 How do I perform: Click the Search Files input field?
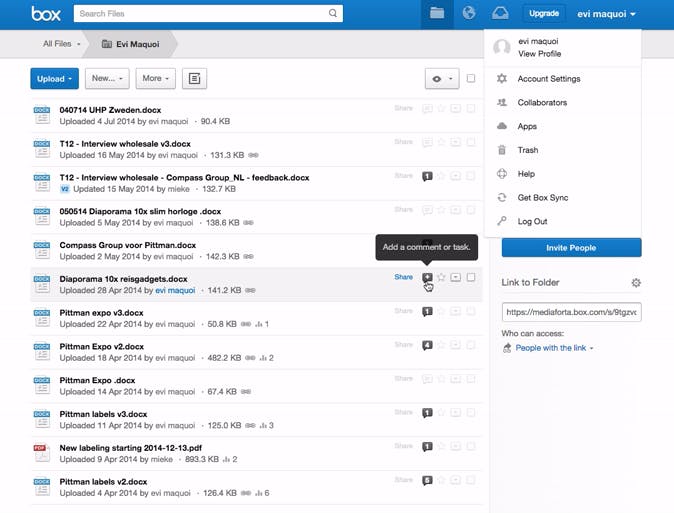(x=208, y=13)
